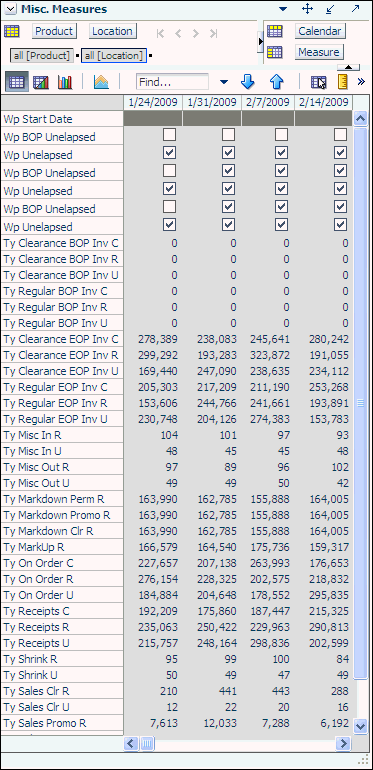Image resolution: width=373 pixels, height=770 pixels.
Task: Select the Wp Start Date row header
Action: pos(62,119)
